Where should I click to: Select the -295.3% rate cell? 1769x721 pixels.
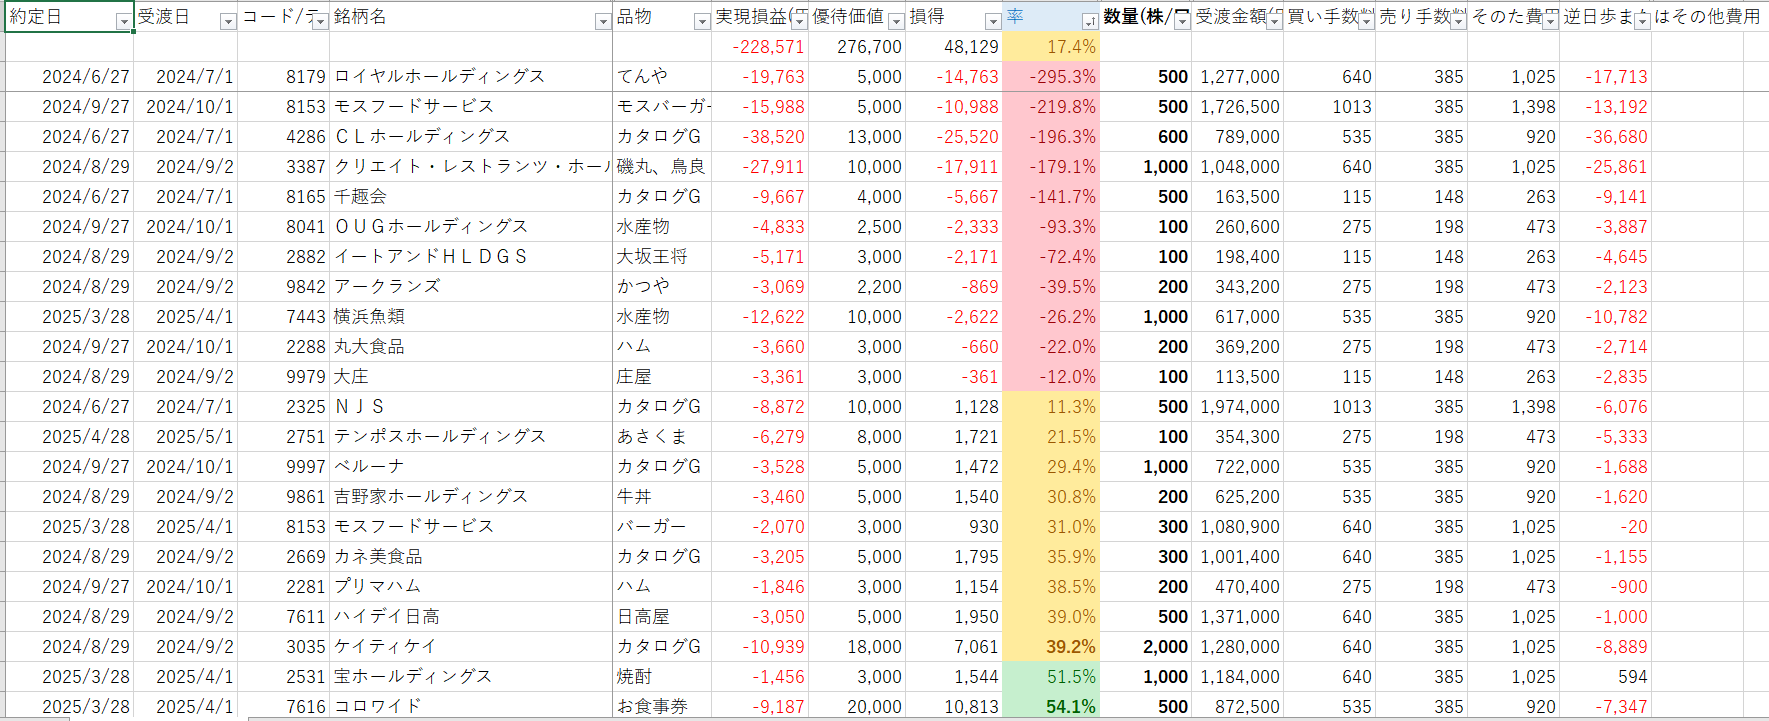coord(1050,77)
